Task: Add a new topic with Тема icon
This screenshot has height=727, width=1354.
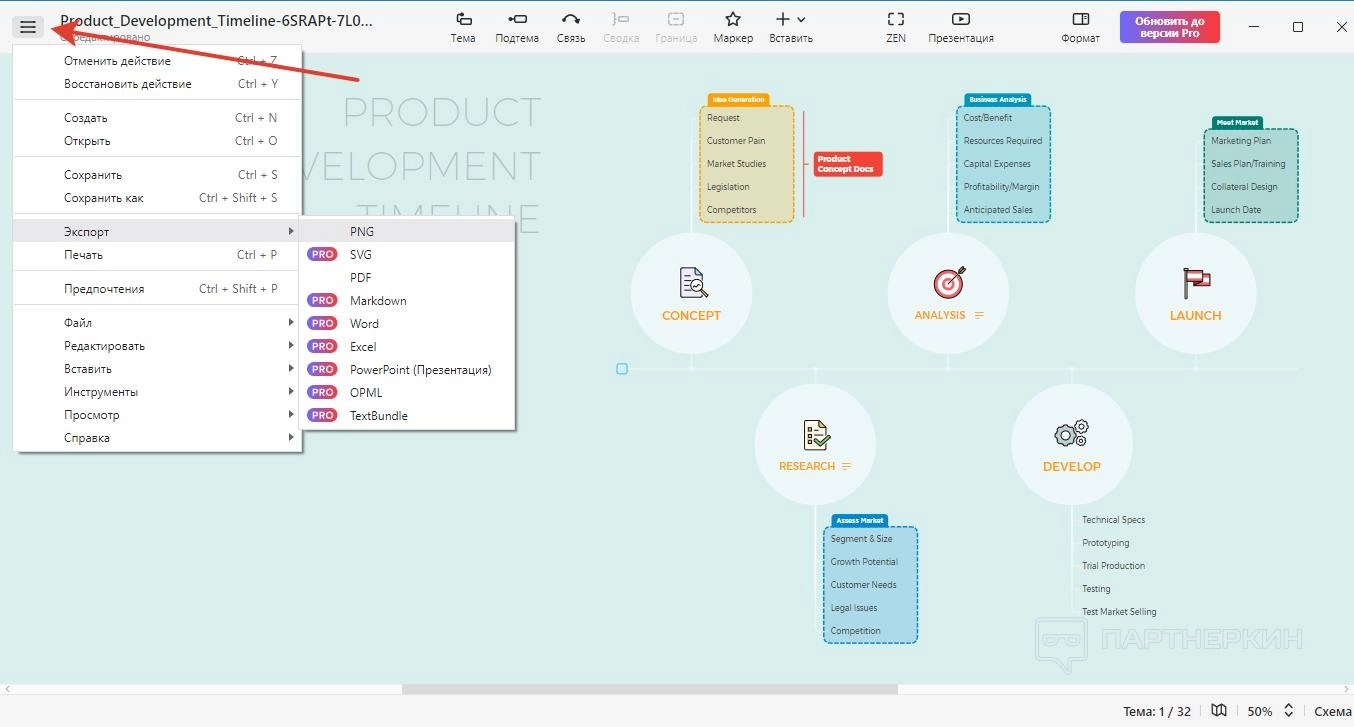Action: coord(463,27)
